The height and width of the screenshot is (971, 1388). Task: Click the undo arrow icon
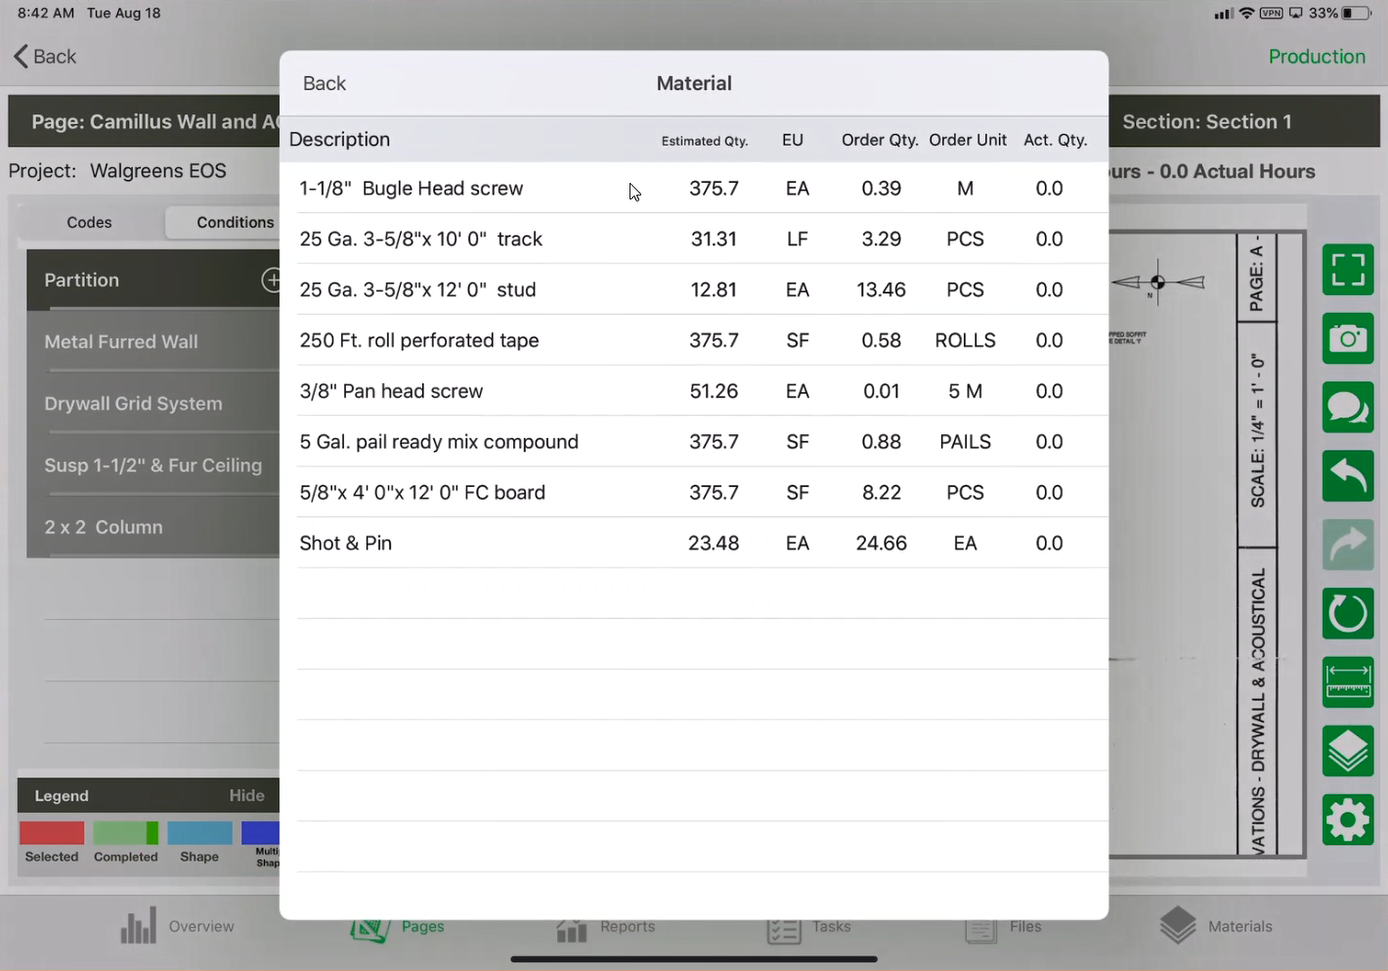1347,476
